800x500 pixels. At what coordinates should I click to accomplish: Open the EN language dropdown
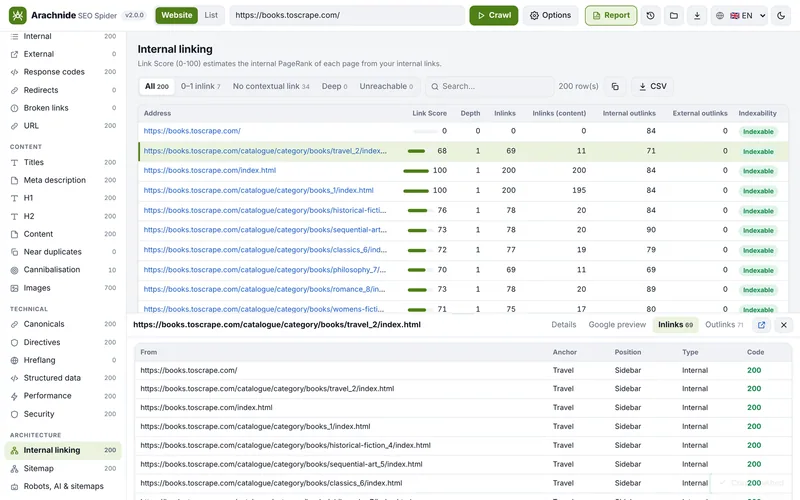(x=748, y=15)
